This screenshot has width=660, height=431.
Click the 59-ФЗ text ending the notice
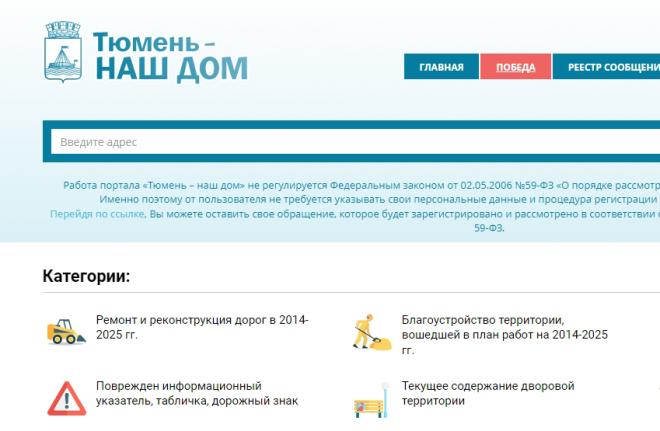tap(488, 228)
